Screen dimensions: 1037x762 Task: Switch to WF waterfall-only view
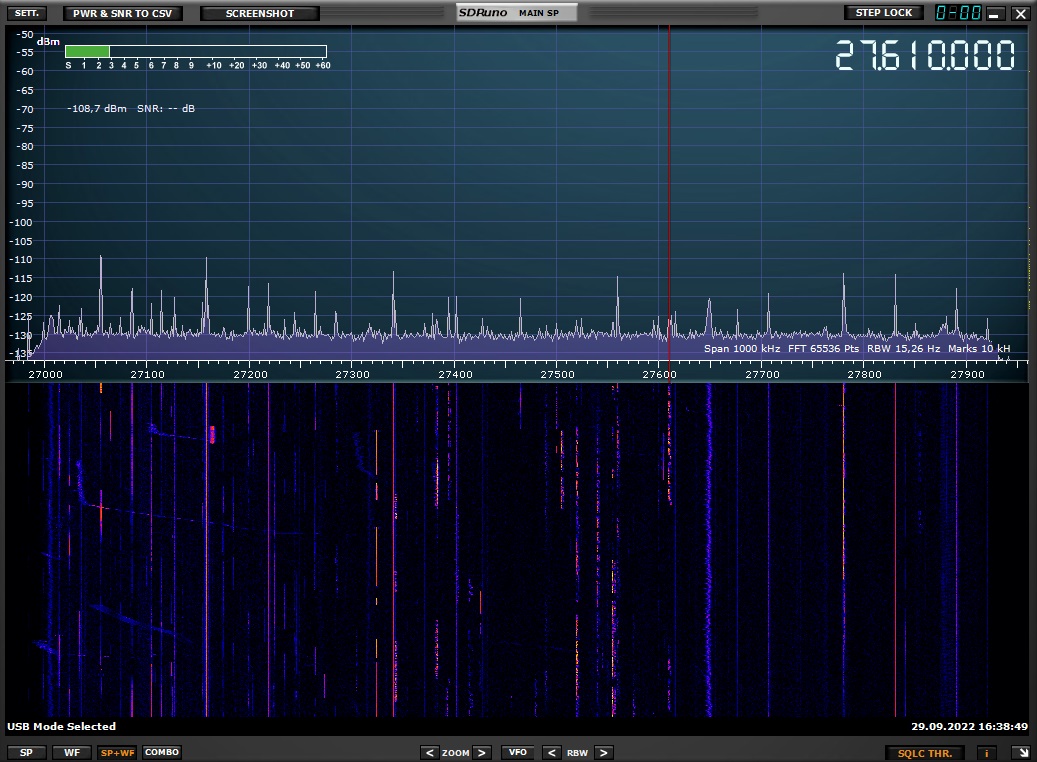(72, 753)
